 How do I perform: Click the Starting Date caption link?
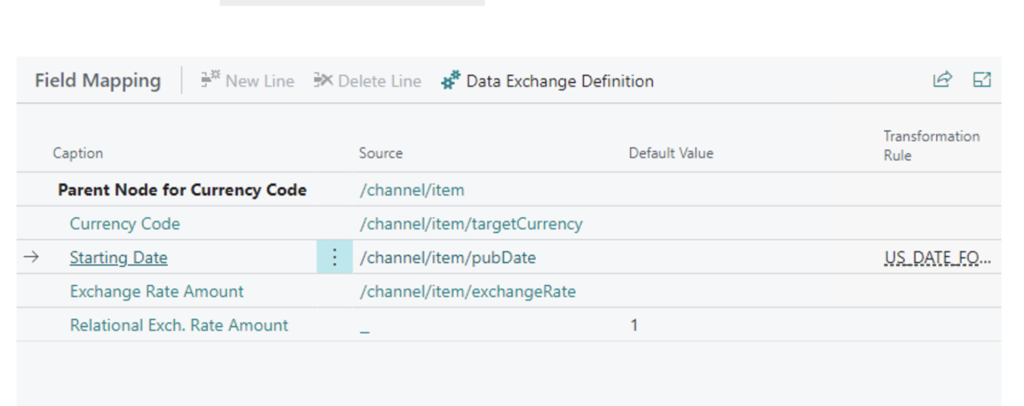118,258
